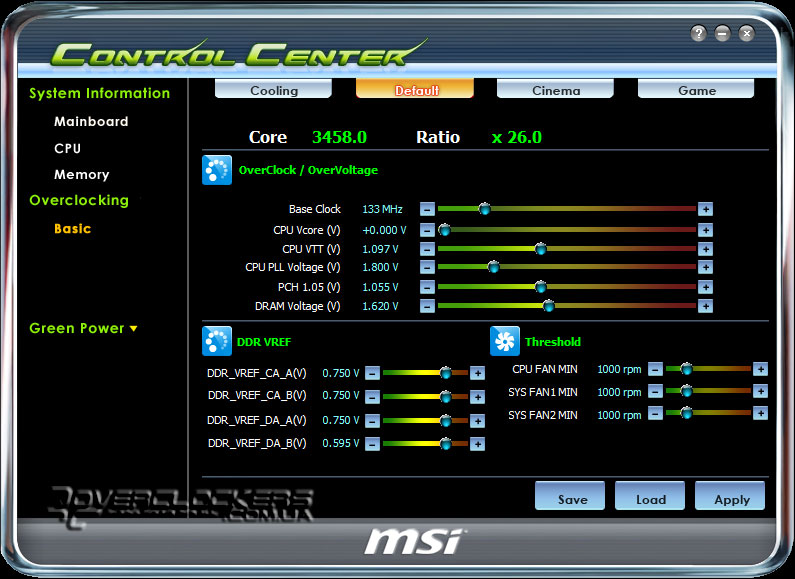Click the Apply button

pyautogui.click(x=730, y=496)
